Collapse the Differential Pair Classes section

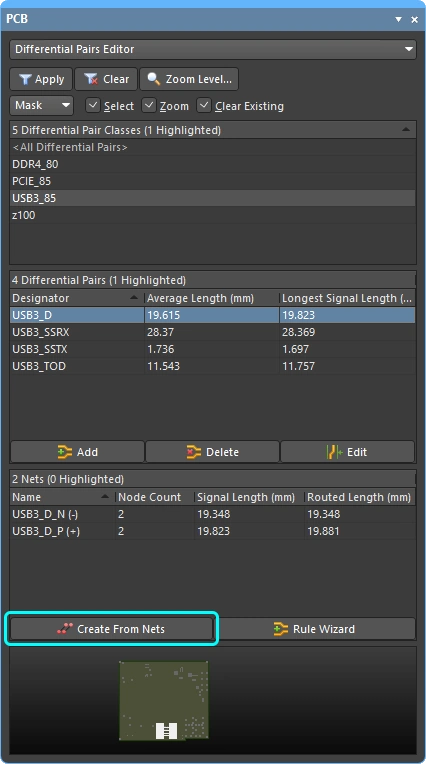coord(406,130)
